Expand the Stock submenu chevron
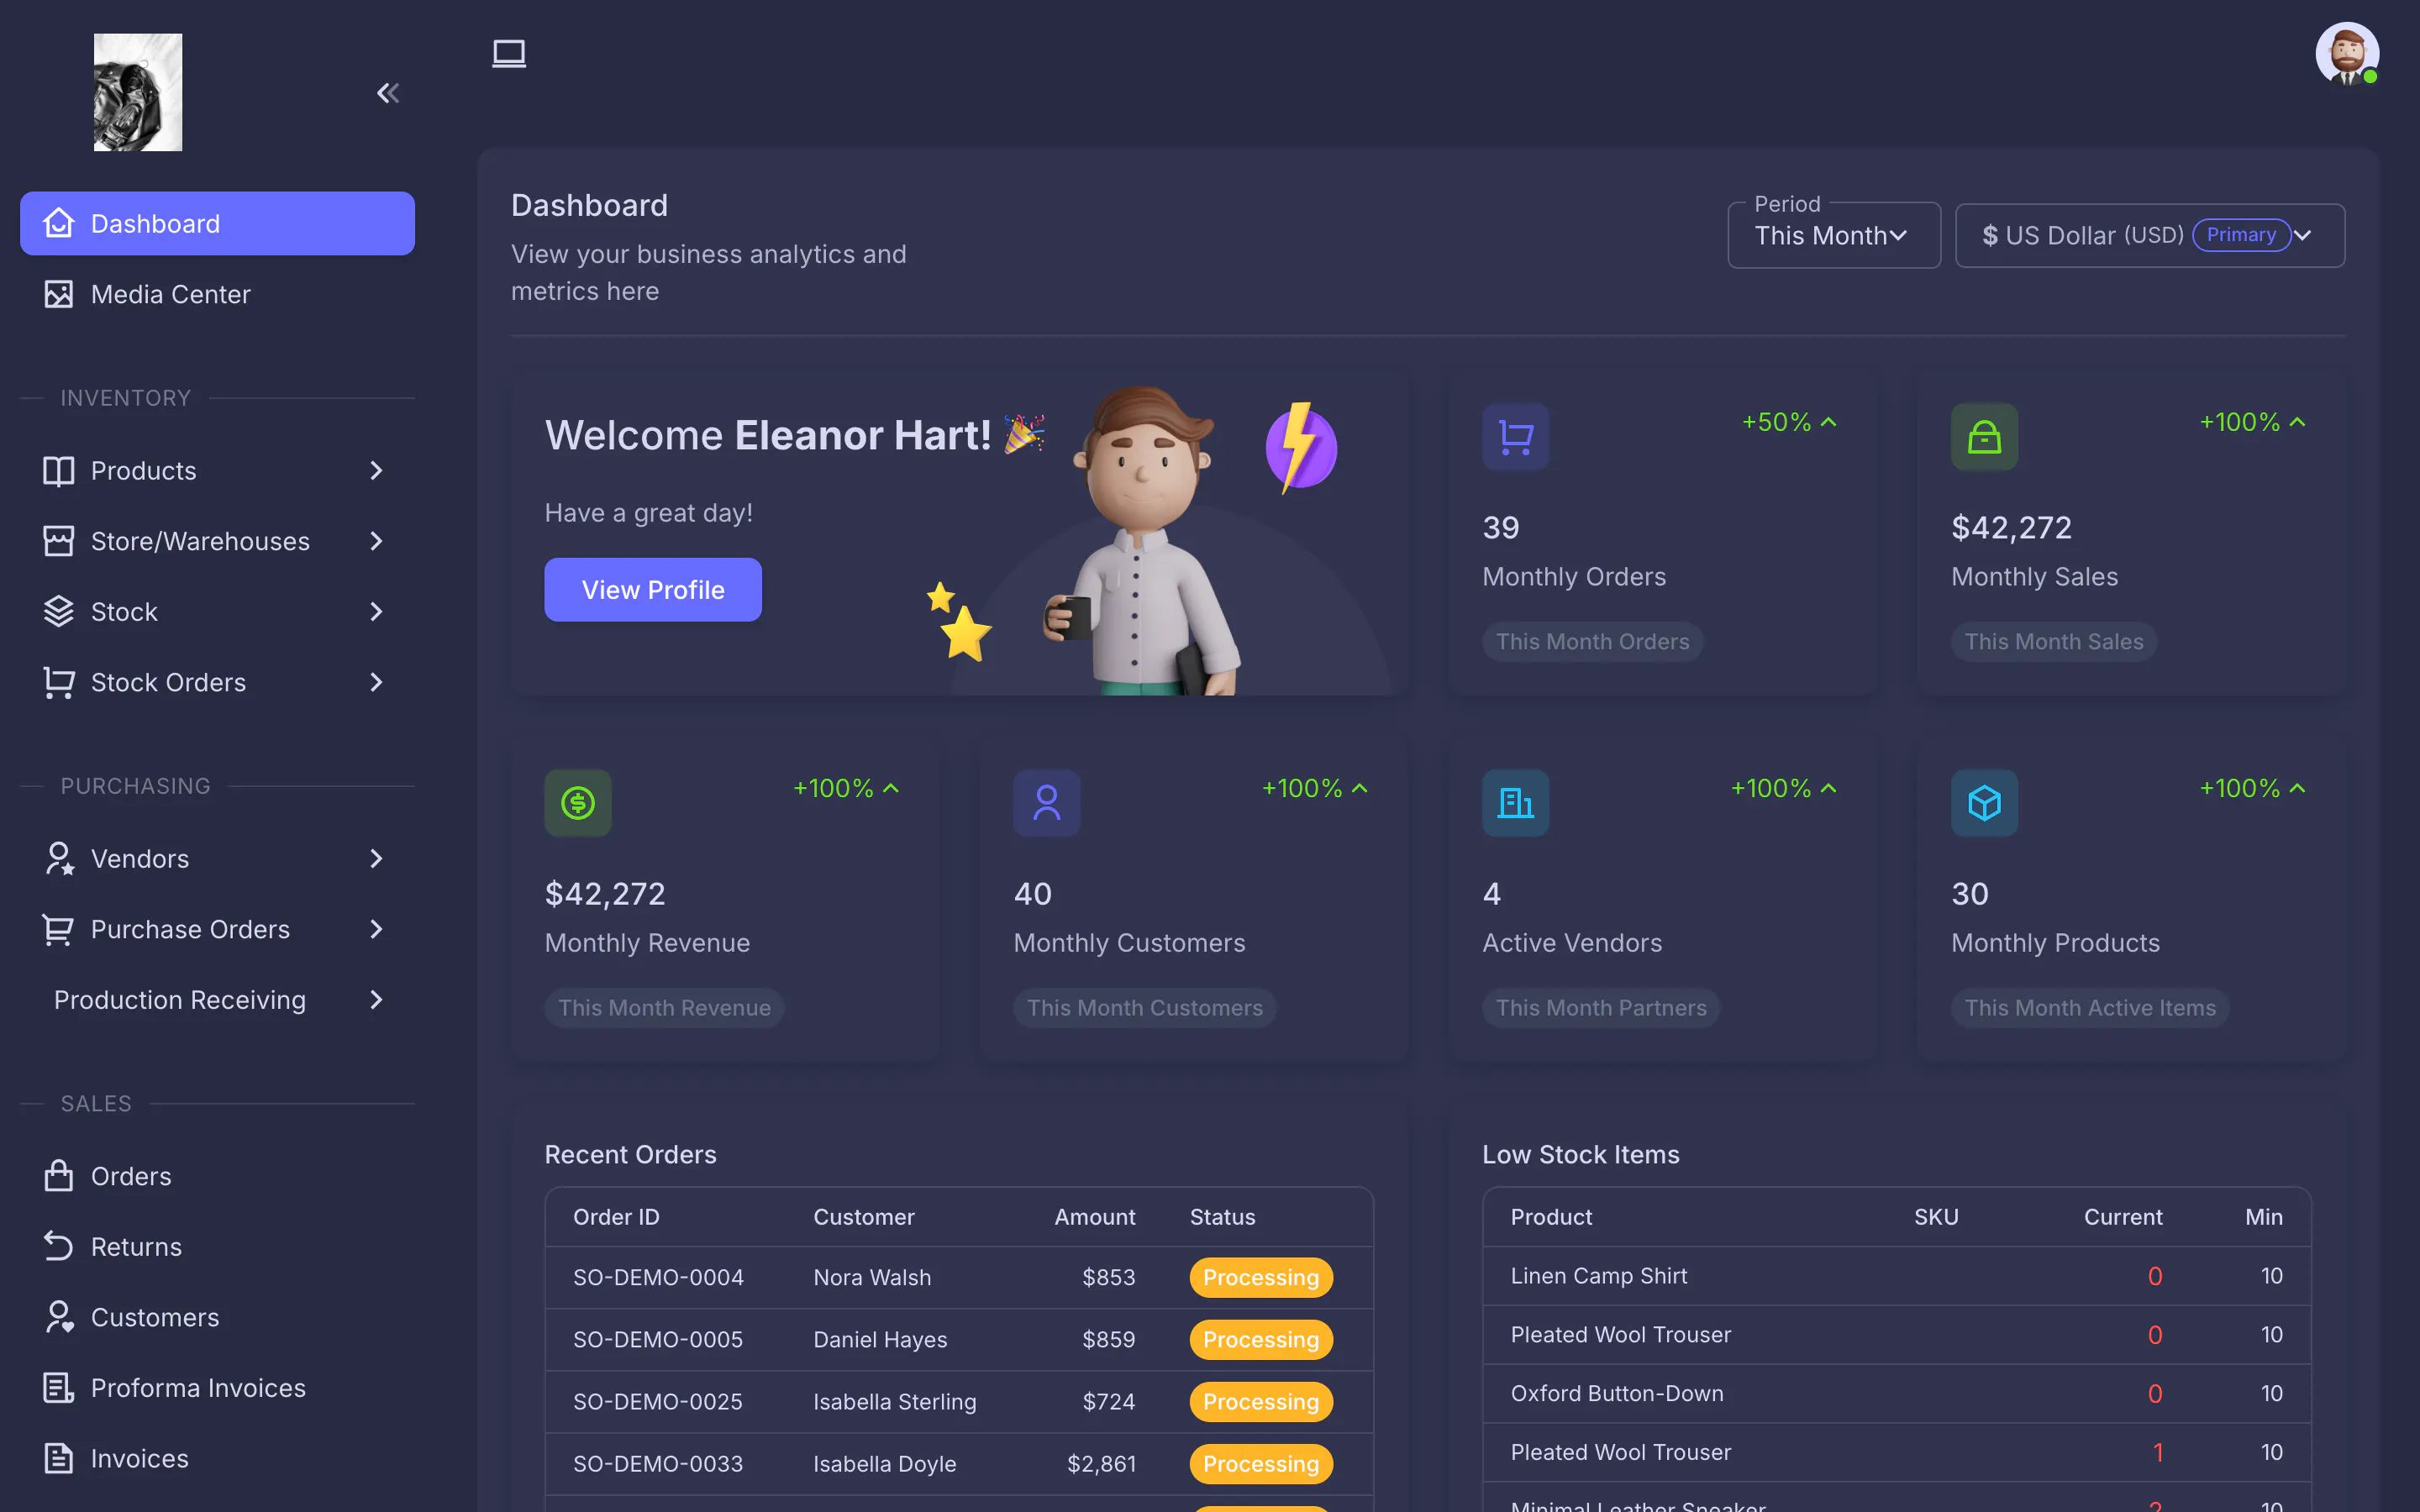This screenshot has width=2420, height=1512. 376,611
